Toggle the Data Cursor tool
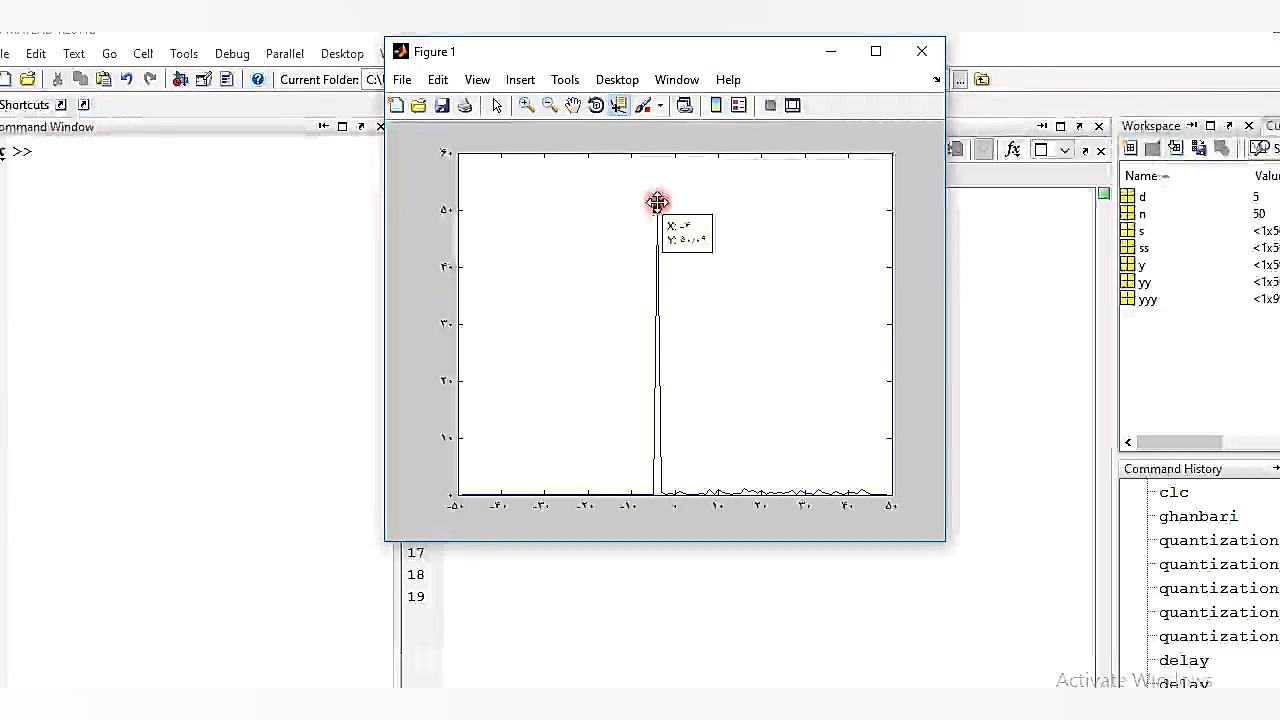Image resolution: width=1280 pixels, height=720 pixels. click(x=619, y=105)
